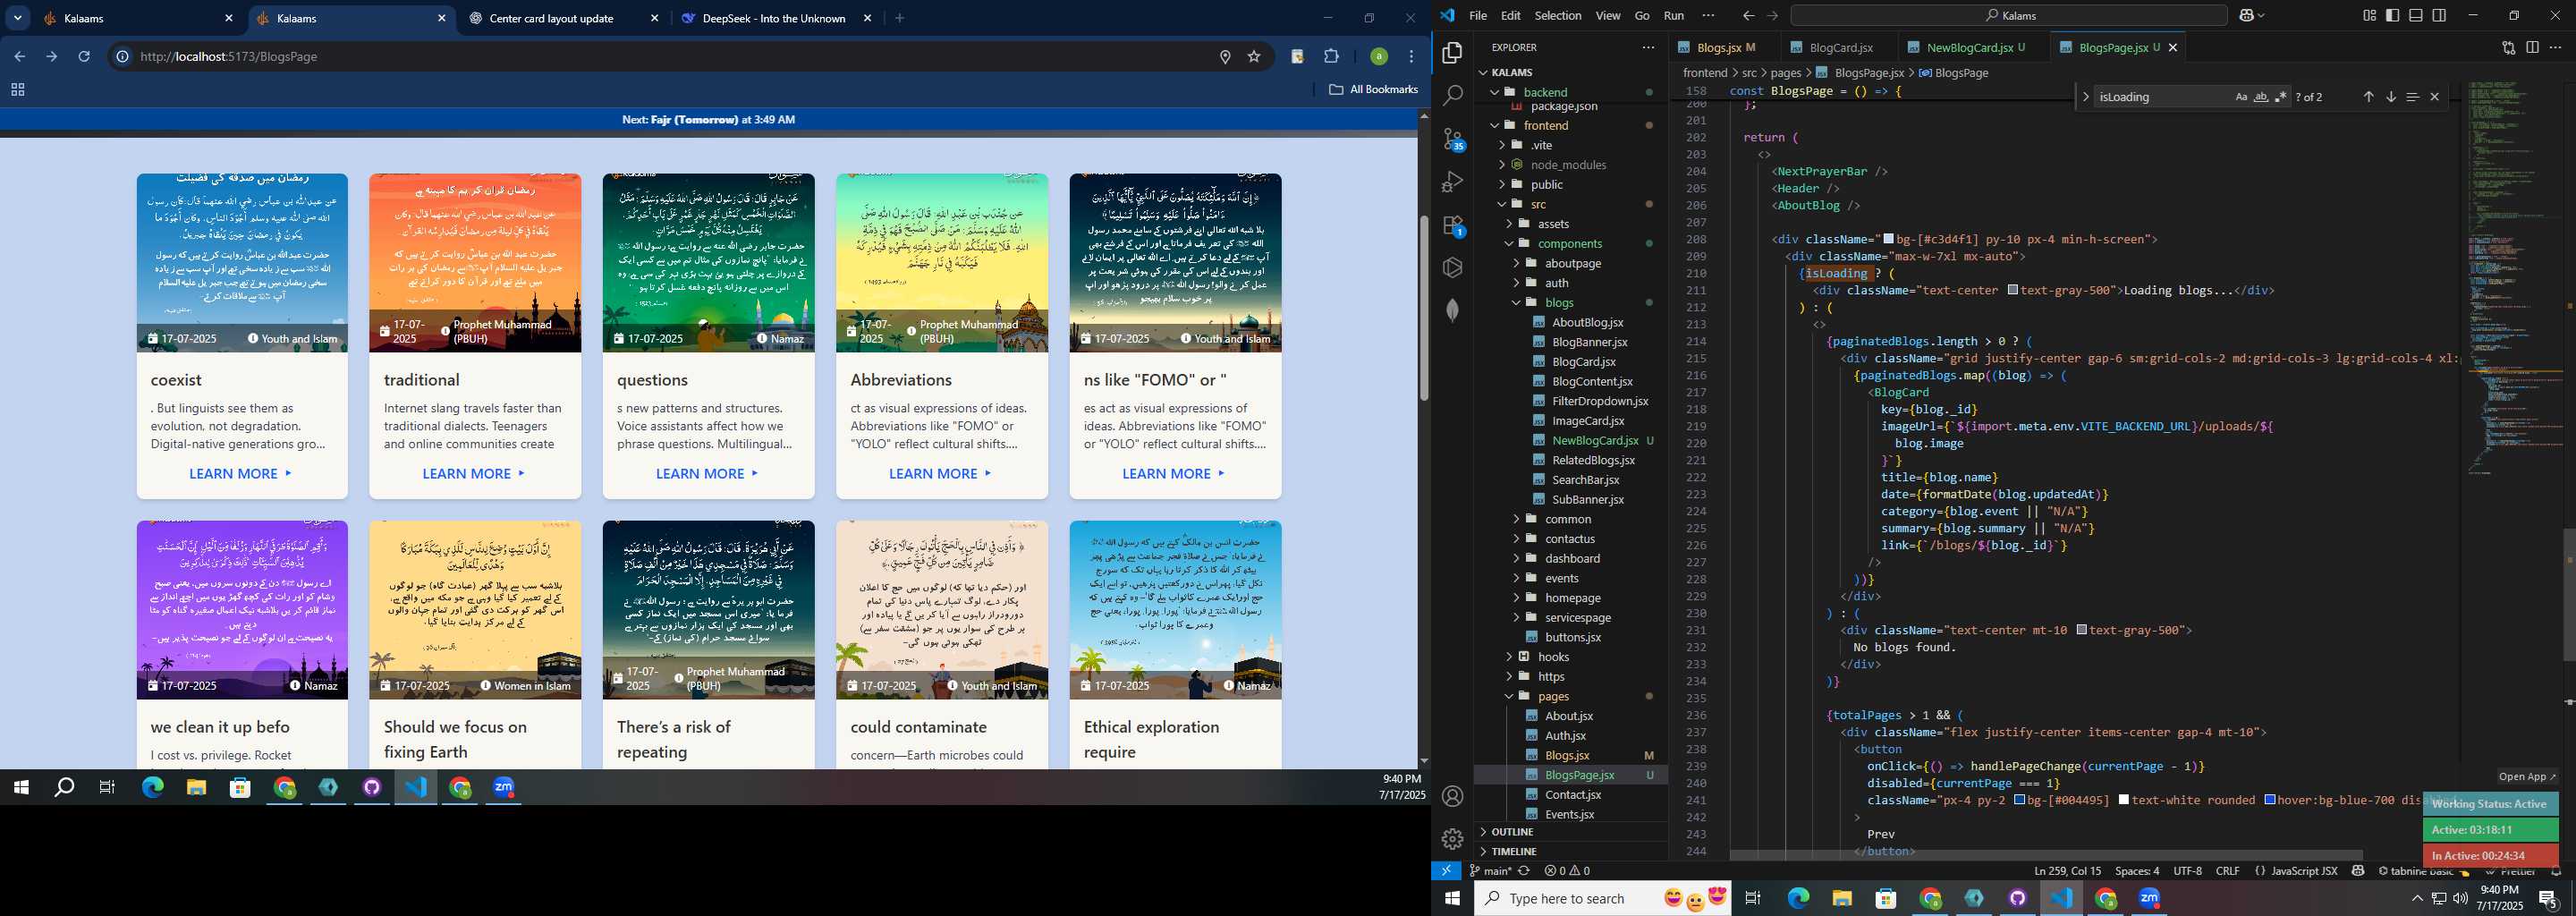This screenshot has height=916, width=2576.
Task: Click the Synchronize Changes icon in the status bar
Action: click(x=1524, y=871)
